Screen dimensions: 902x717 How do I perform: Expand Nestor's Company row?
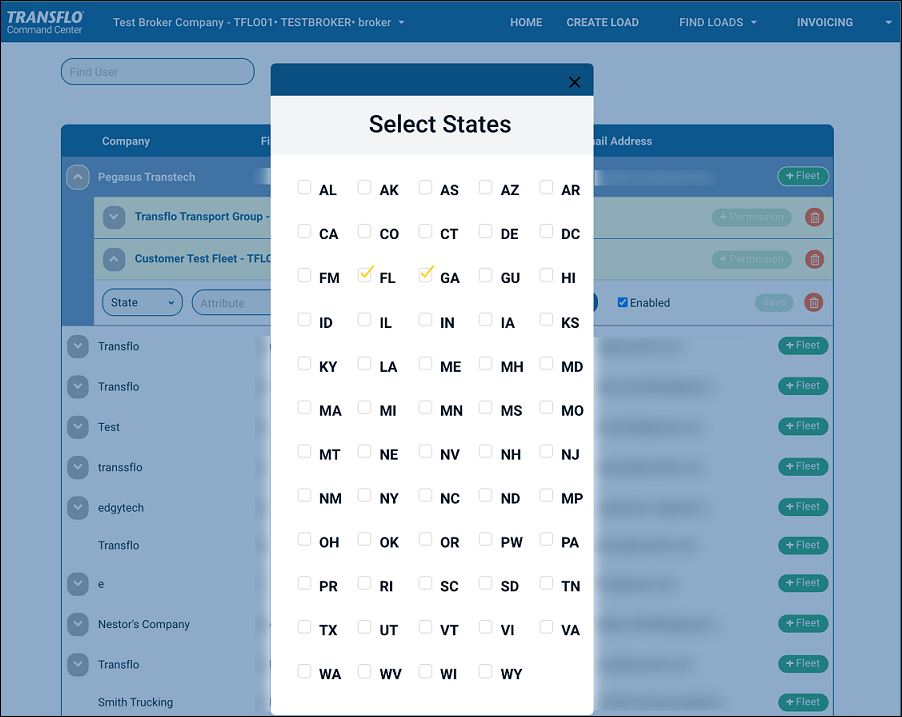click(78, 624)
